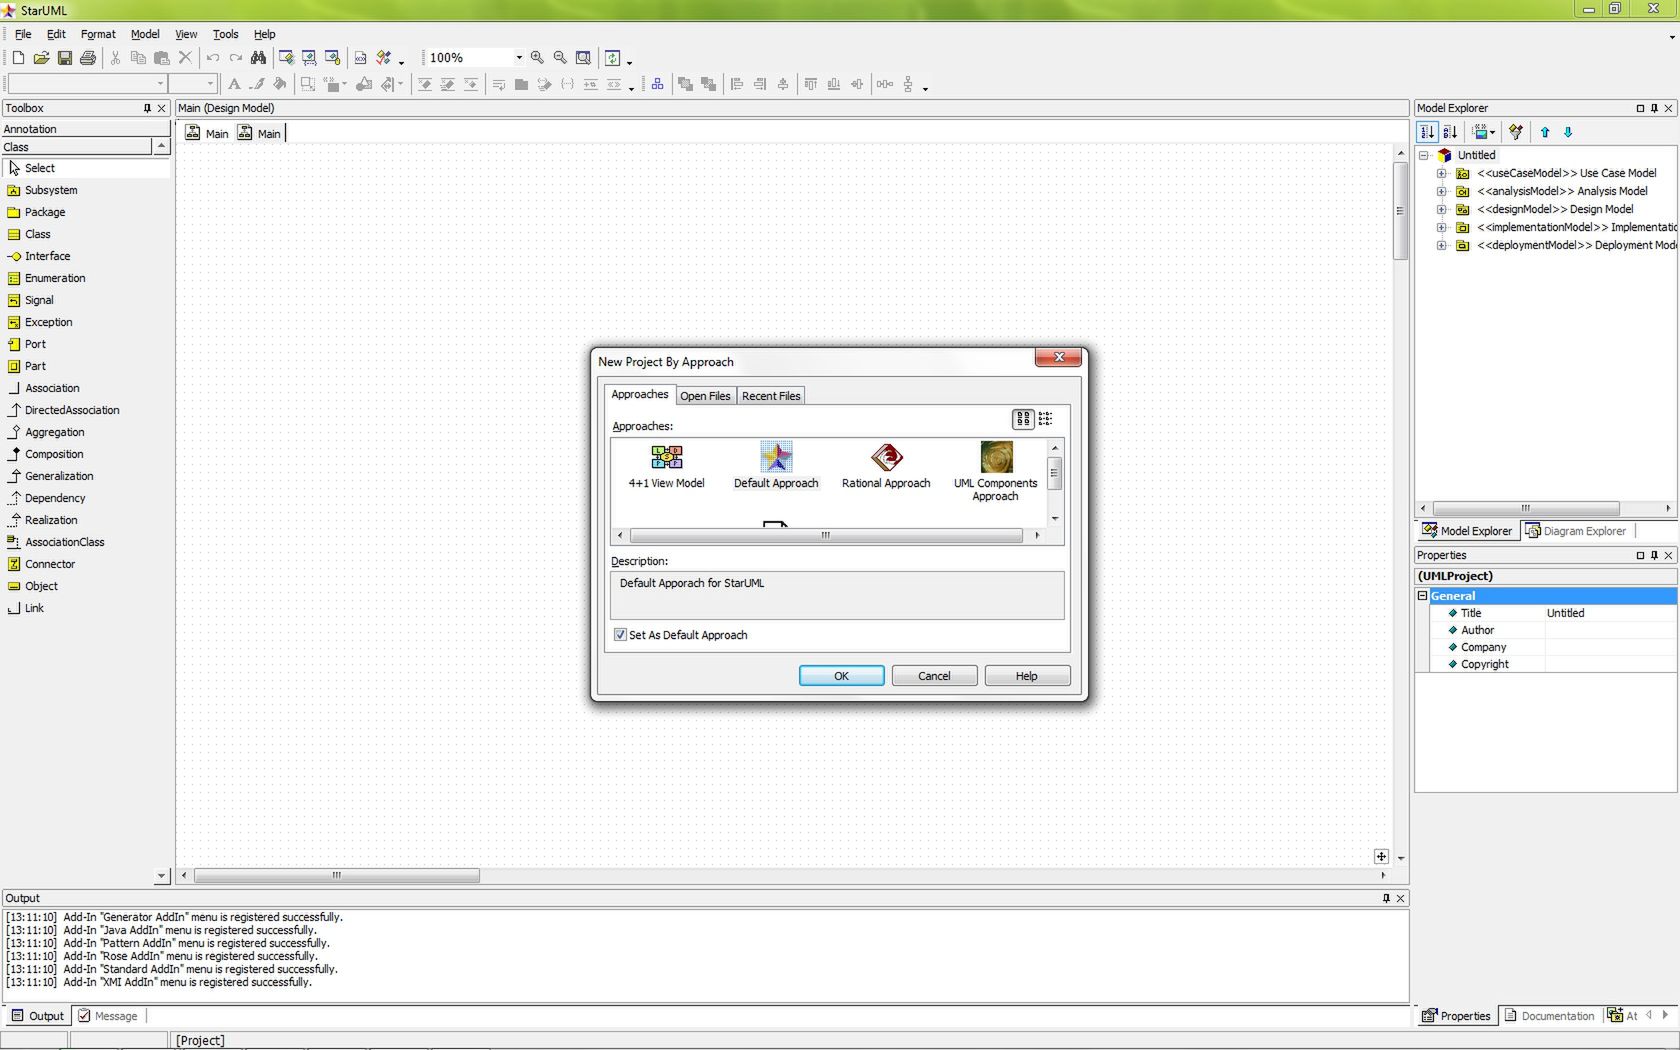The image size is (1680, 1050).
Task: Click the Zoom In magnifier icon
Action: tap(537, 58)
